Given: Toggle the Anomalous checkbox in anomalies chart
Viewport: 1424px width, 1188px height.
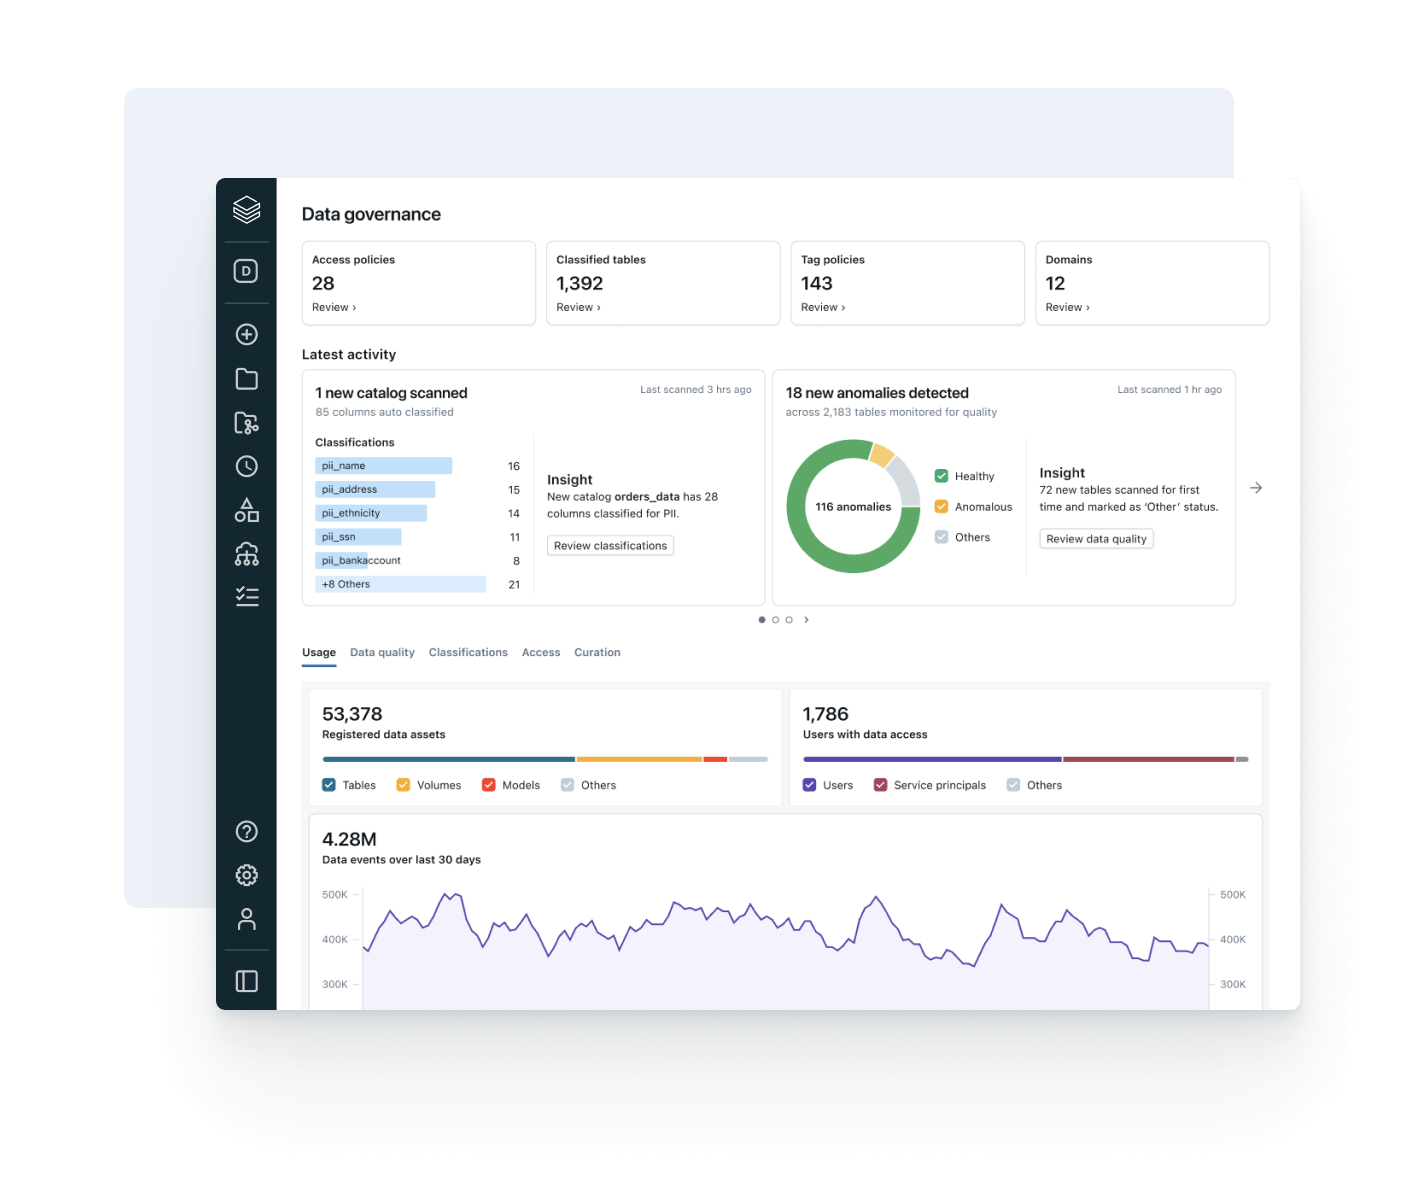Looking at the screenshot, I should tap(940, 506).
